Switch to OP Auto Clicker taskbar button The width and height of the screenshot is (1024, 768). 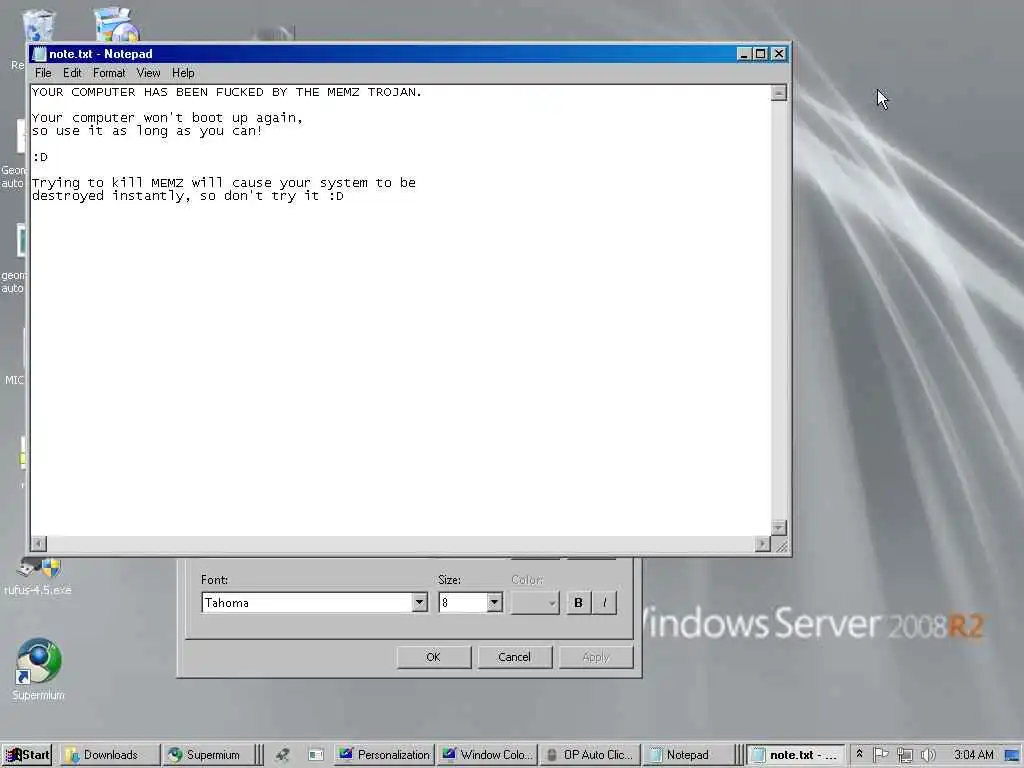point(590,755)
